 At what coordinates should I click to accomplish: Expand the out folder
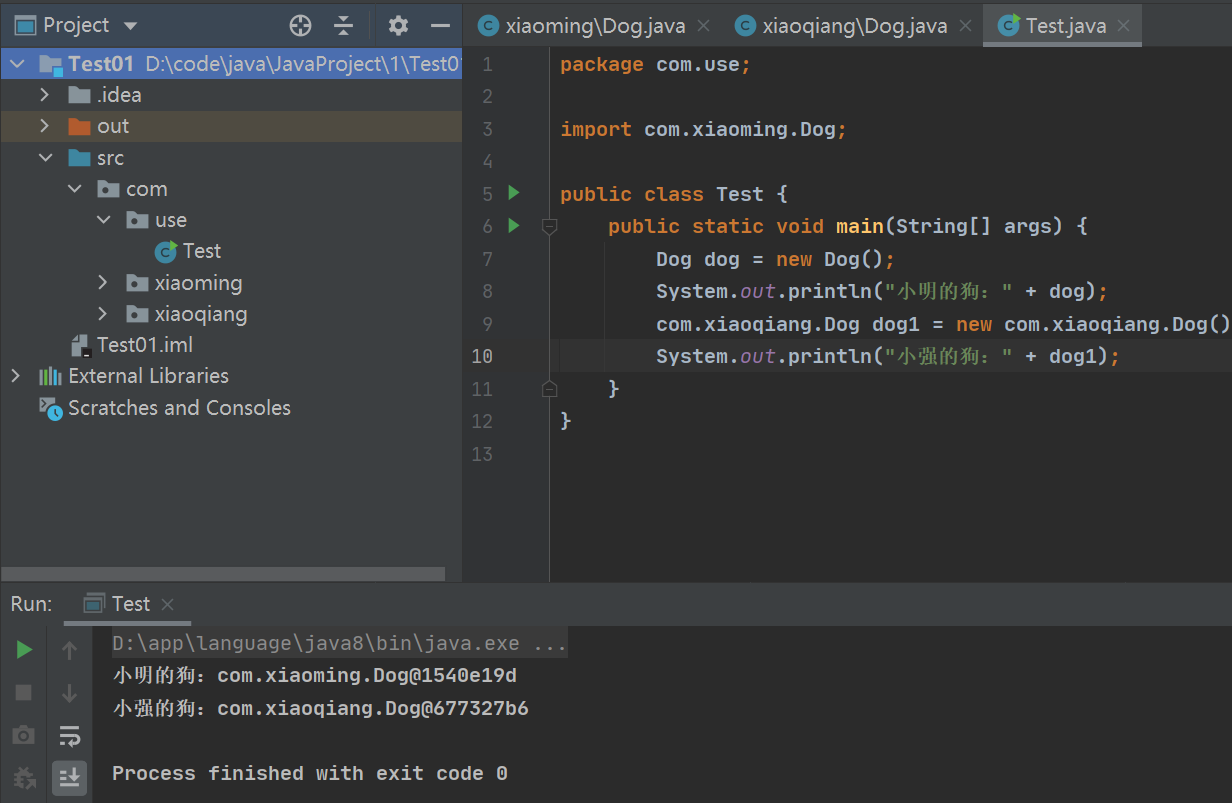(x=44, y=126)
